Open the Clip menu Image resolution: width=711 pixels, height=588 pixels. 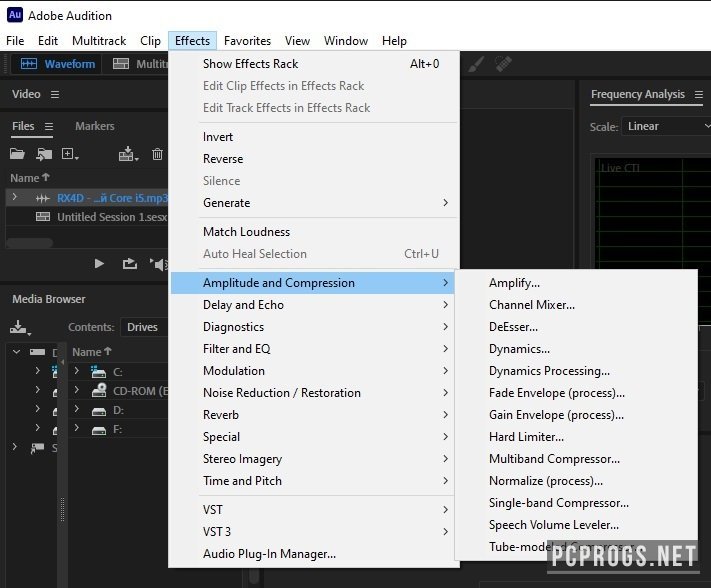click(x=150, y=41)
